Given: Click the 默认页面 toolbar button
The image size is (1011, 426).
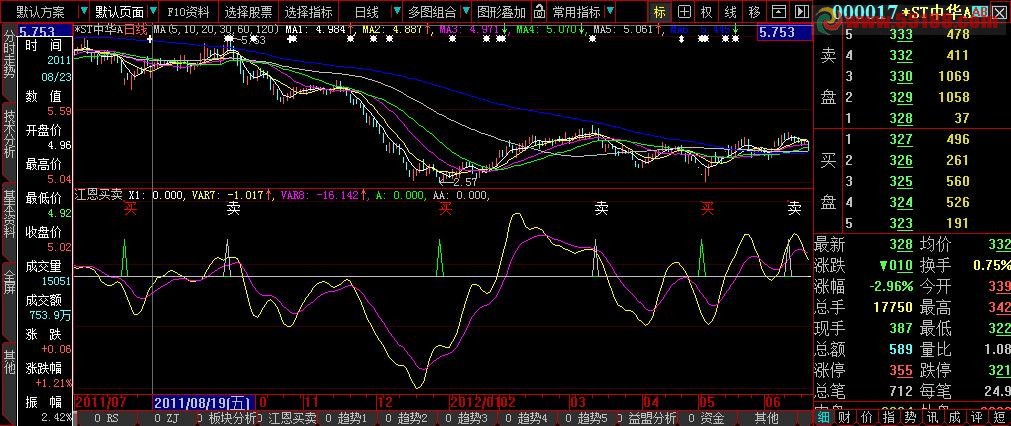Looking at the screenshot, I should 119,12.
